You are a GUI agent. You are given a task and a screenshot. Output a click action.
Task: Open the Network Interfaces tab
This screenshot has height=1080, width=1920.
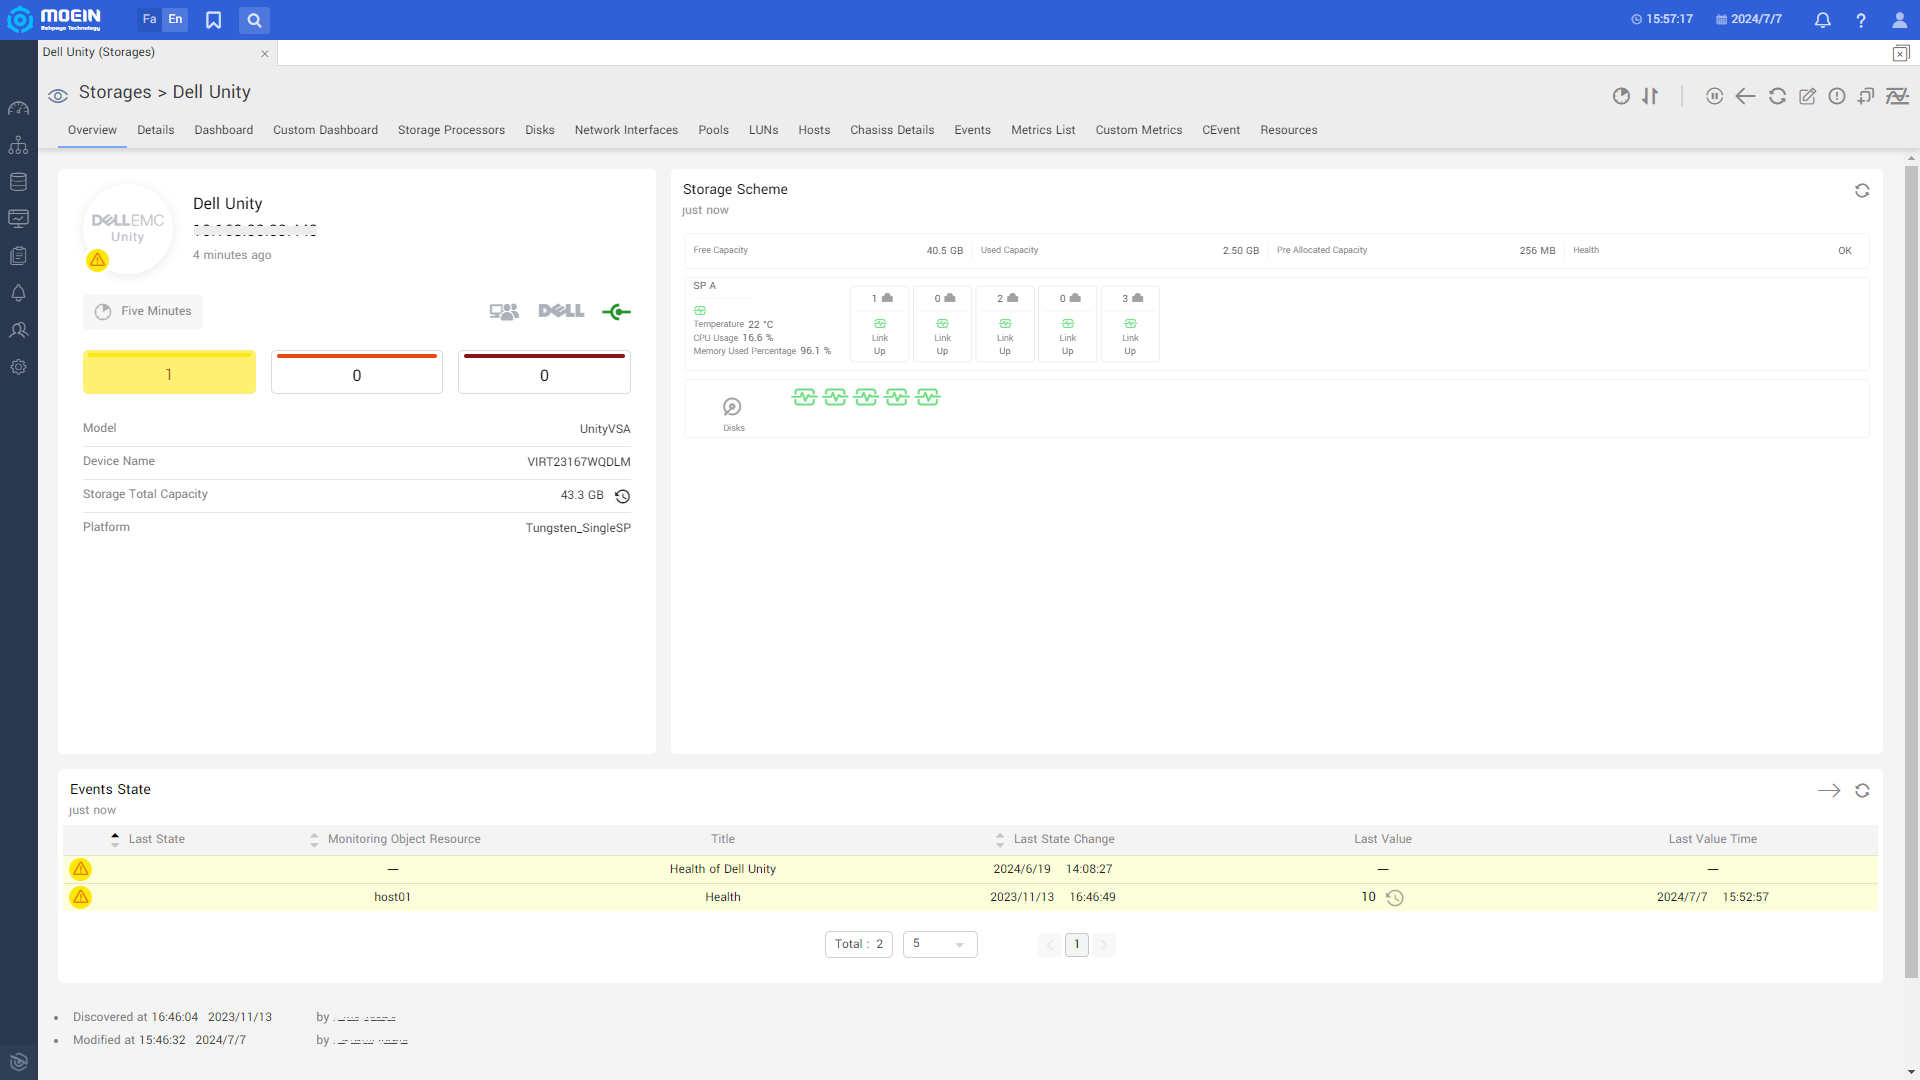(626, 130)
